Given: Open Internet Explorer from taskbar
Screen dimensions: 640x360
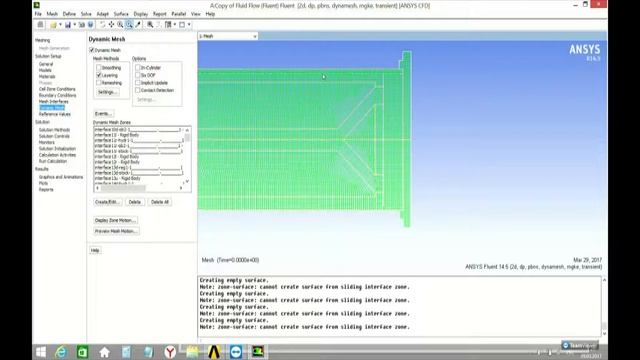Looking at the screenshot, I should (x=61, y=352).
